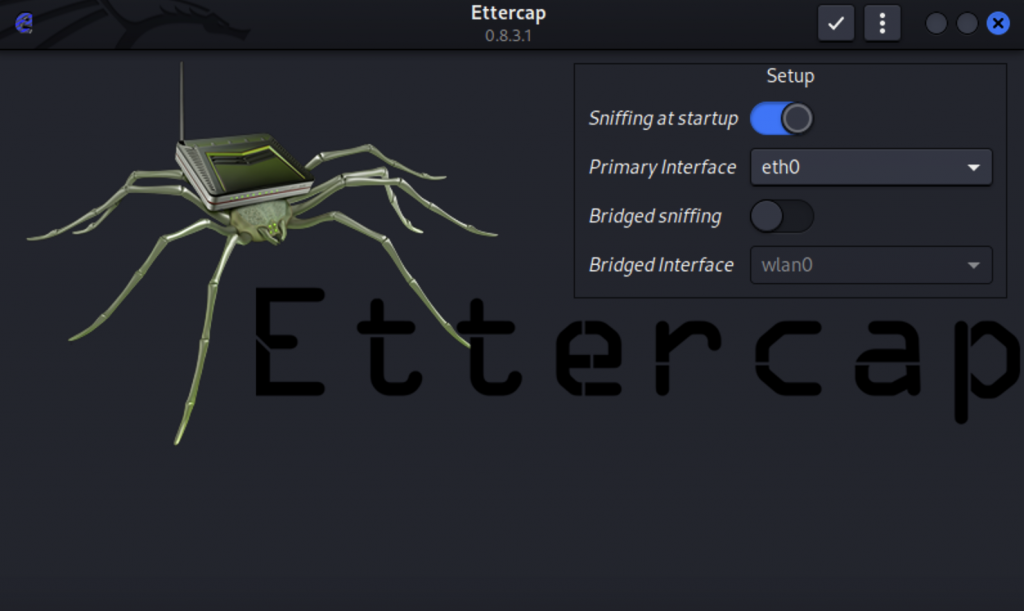This screenshot has height=611, width=1024.
Task: Maximize the Ettercap window
Action: 967,24
